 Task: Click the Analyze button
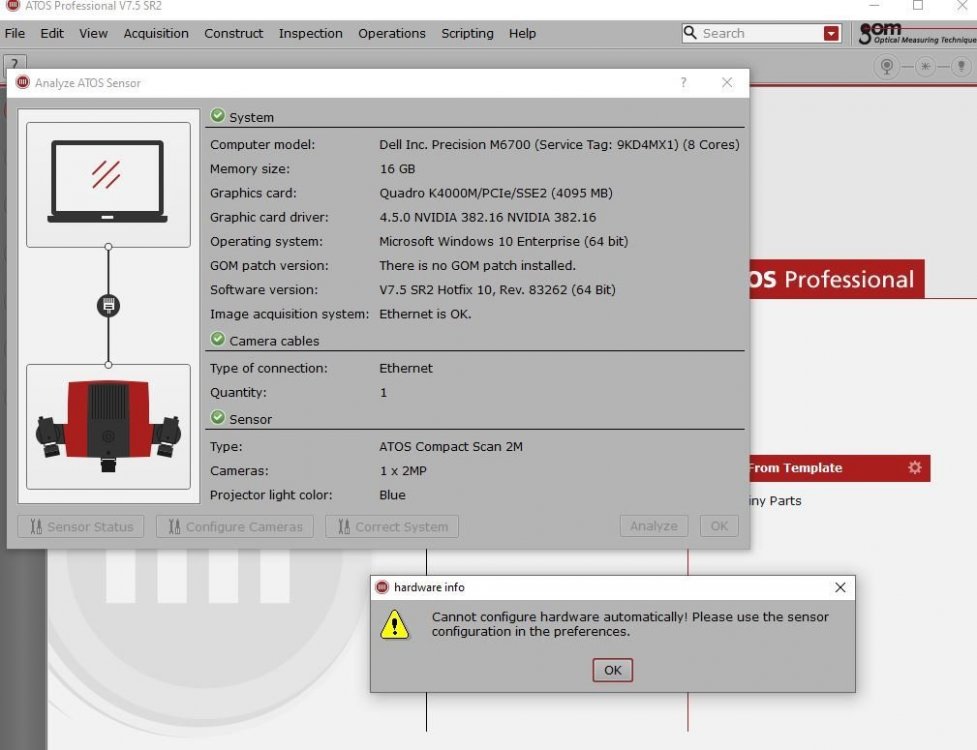(x=653, y=525)
